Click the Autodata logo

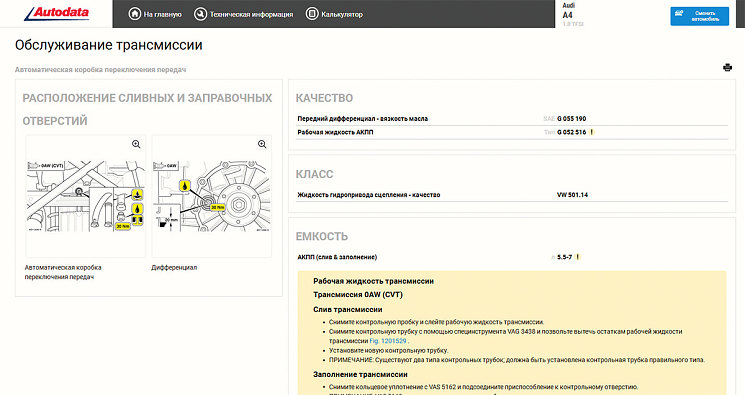pos(57,13)
